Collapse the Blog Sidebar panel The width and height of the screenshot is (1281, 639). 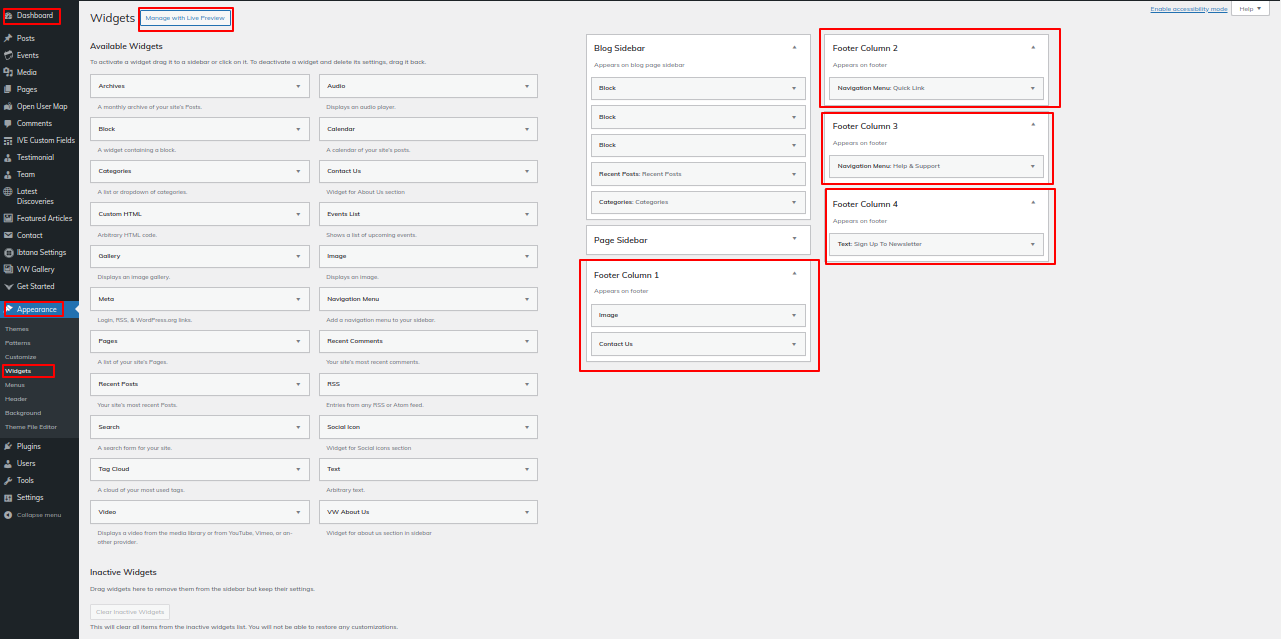[794, 47]
